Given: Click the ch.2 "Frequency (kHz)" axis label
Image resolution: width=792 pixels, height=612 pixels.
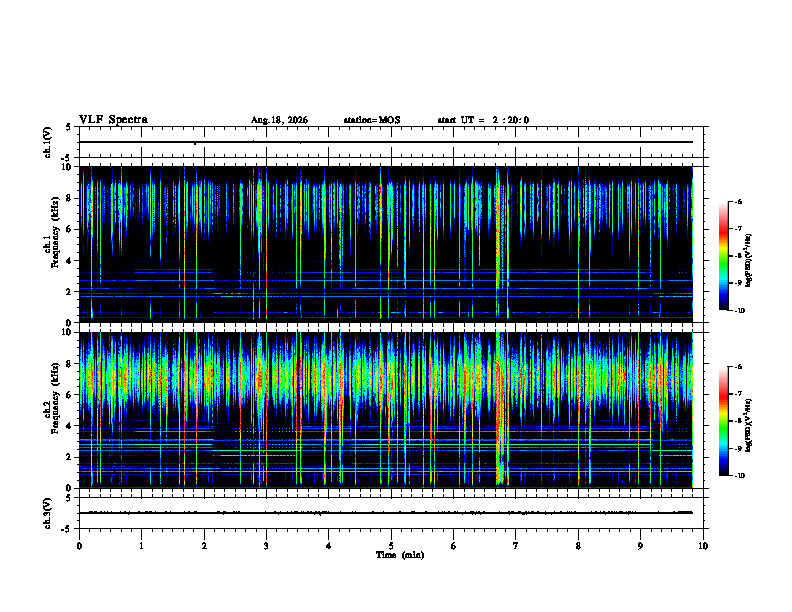Looking at the screenshot, I should coord(55,398).
